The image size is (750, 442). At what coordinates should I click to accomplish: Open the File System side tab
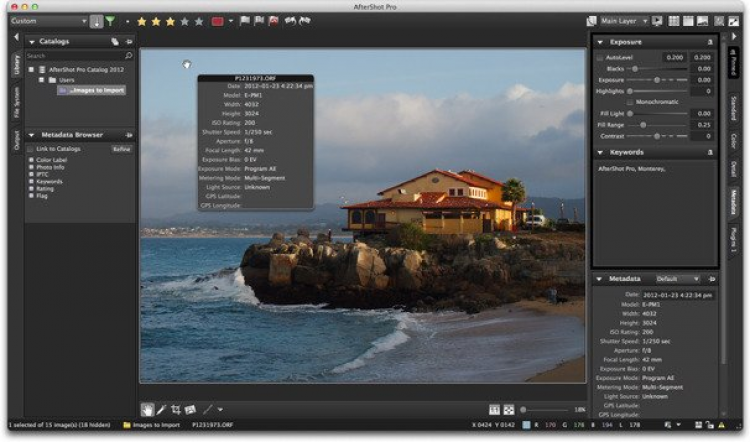[x=16, y=102]
